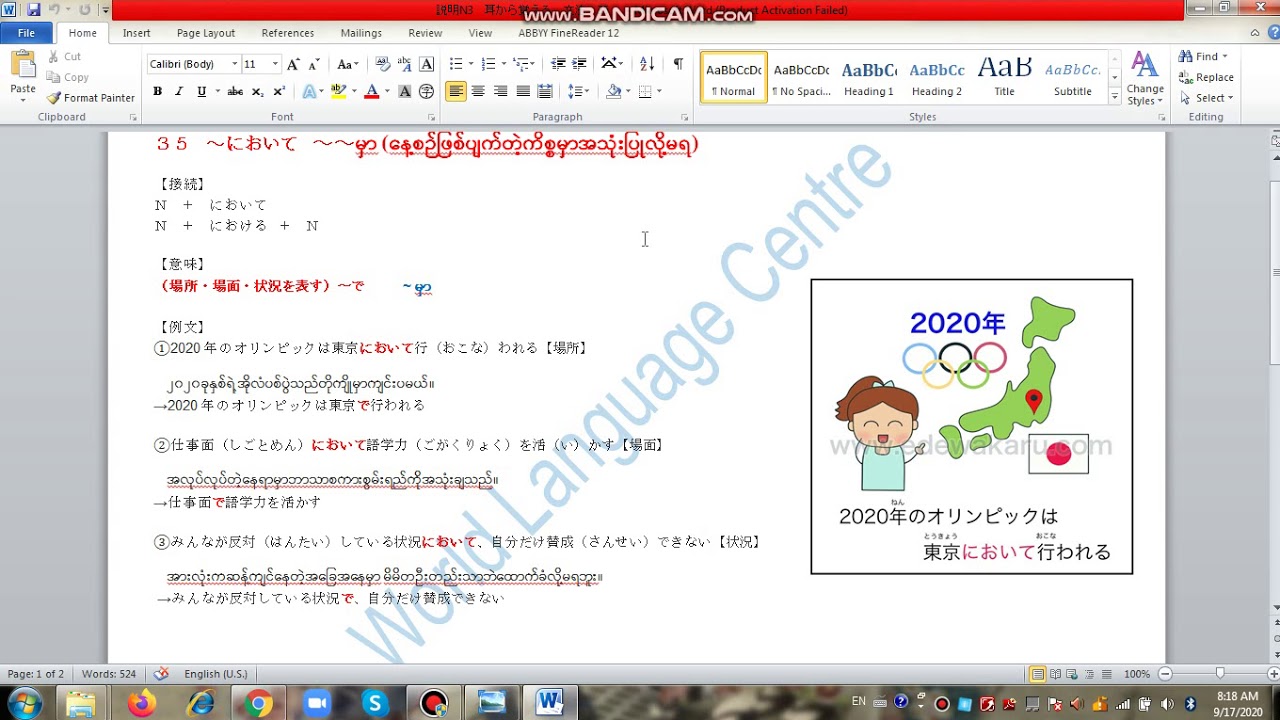
Task: Toggle Show/Hide paragraph marks
Action: coord(678,64)
